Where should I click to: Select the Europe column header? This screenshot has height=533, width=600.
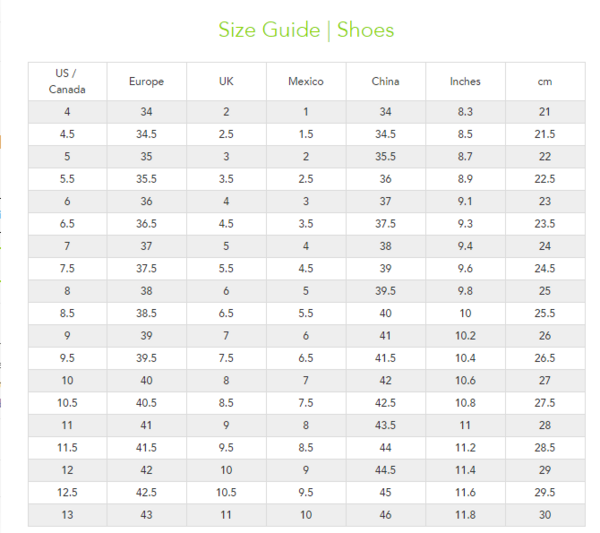coord(147,81)
